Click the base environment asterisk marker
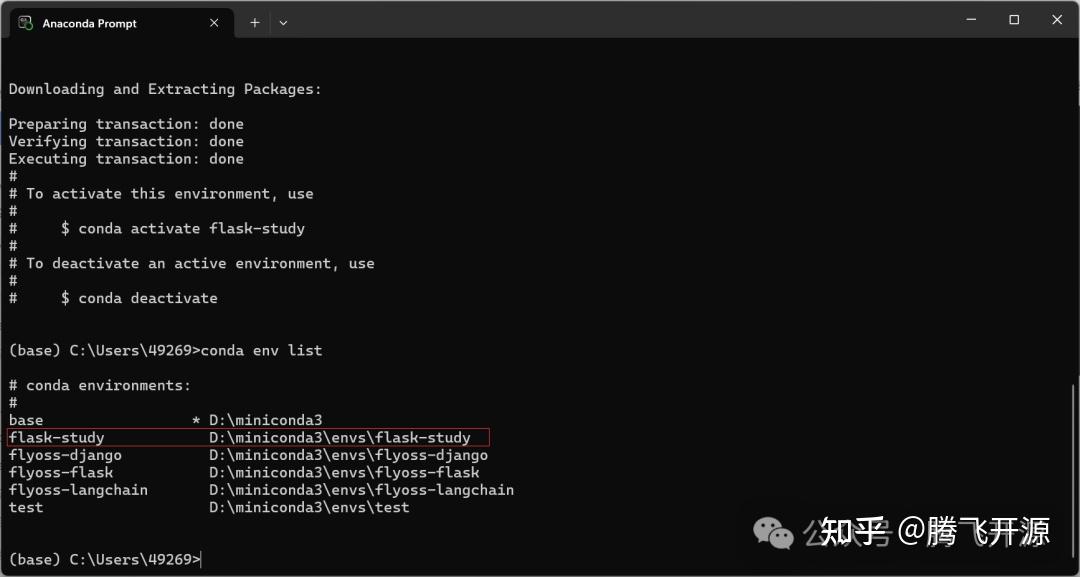 (196, 421)
